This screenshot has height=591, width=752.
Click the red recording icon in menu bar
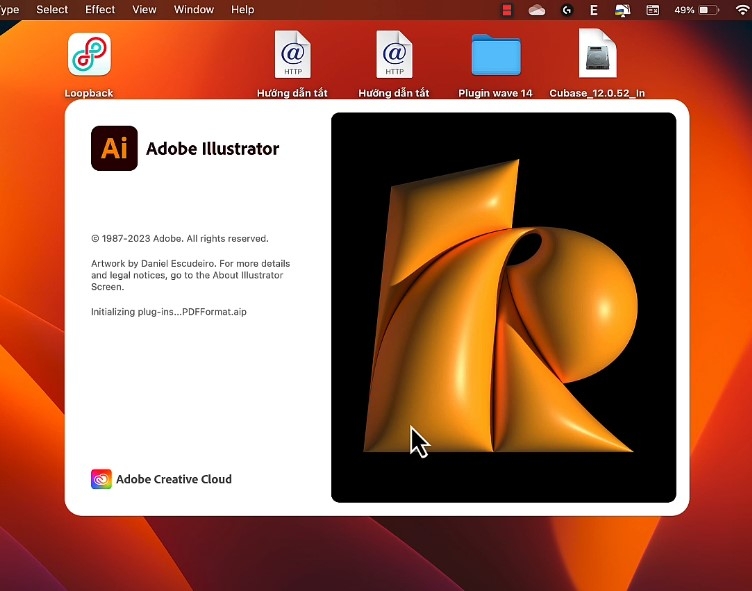coord(507,10)
